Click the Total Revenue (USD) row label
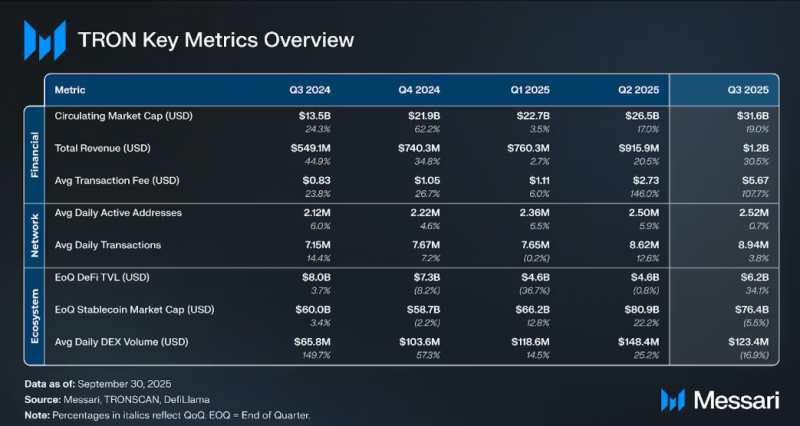This screenshot has width=800, height=426. coord(101,148)
